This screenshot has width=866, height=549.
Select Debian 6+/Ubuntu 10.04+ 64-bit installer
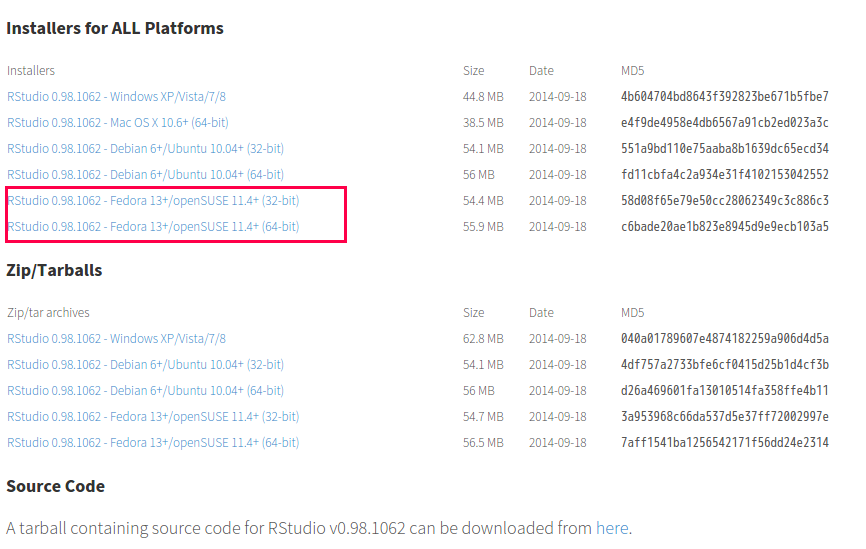pos(145,175)
